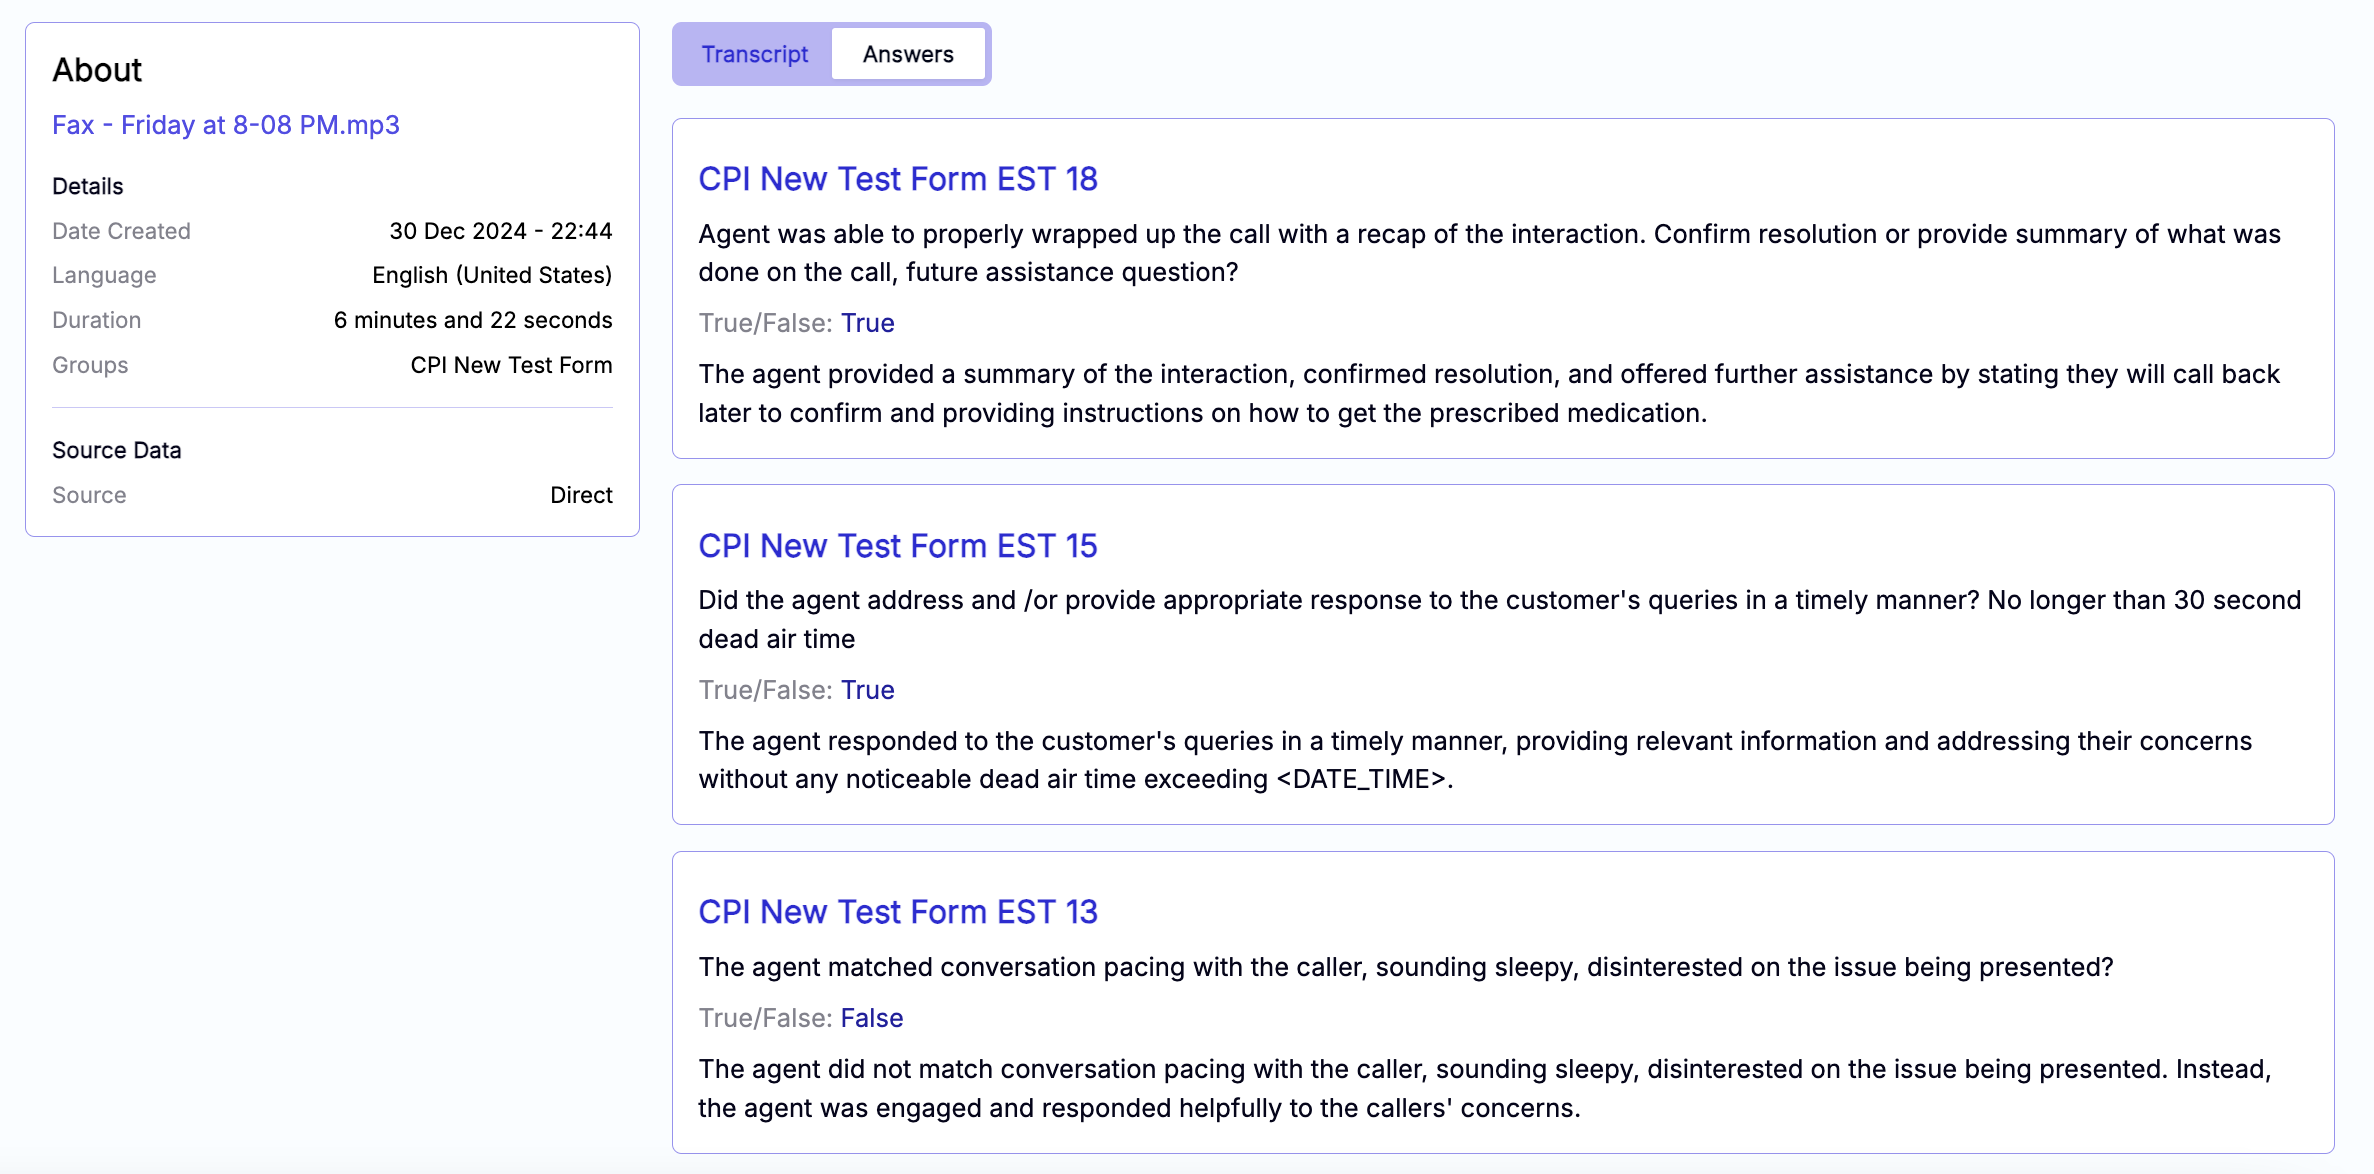Click the Direct source value
The width and height of the screenshot is (2374, 1174).
[x=581, y=494]
